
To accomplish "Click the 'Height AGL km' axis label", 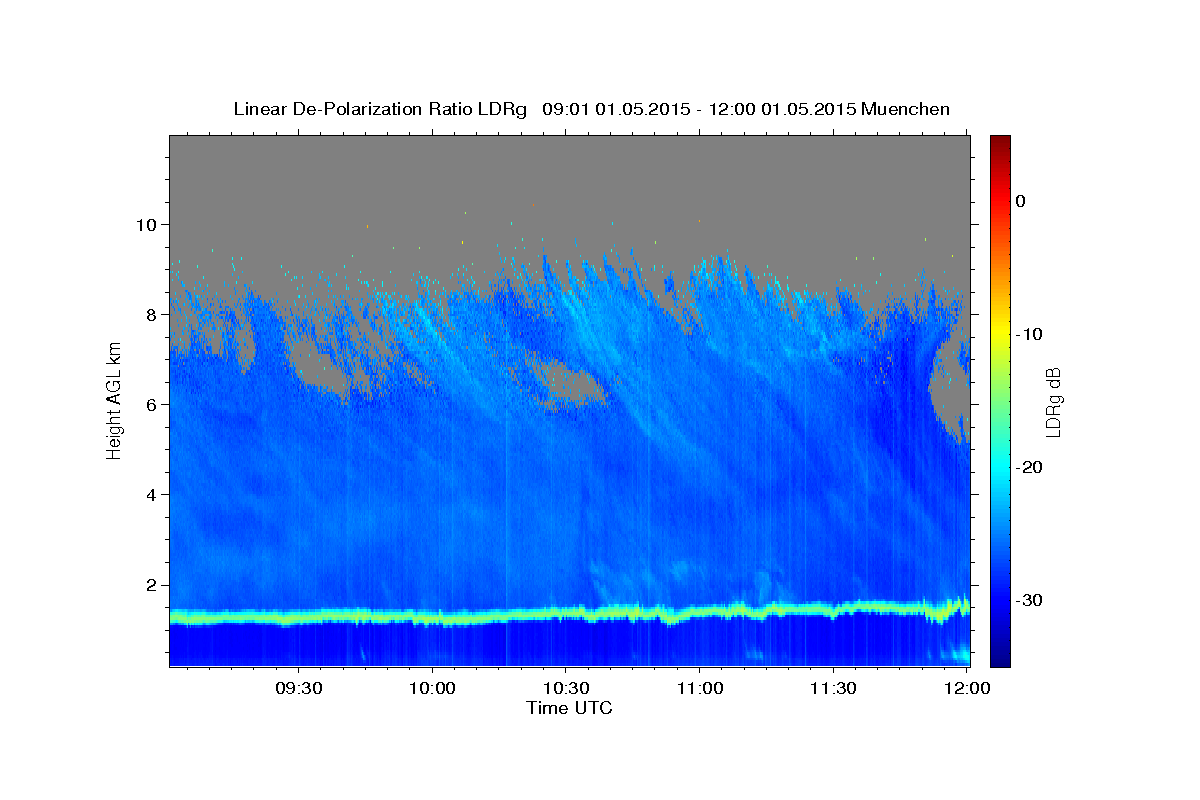I will tap(114, 400).
